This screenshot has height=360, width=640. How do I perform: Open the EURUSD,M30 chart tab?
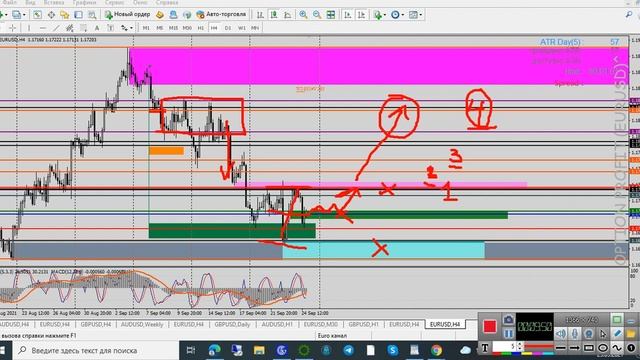pos(321,324)
